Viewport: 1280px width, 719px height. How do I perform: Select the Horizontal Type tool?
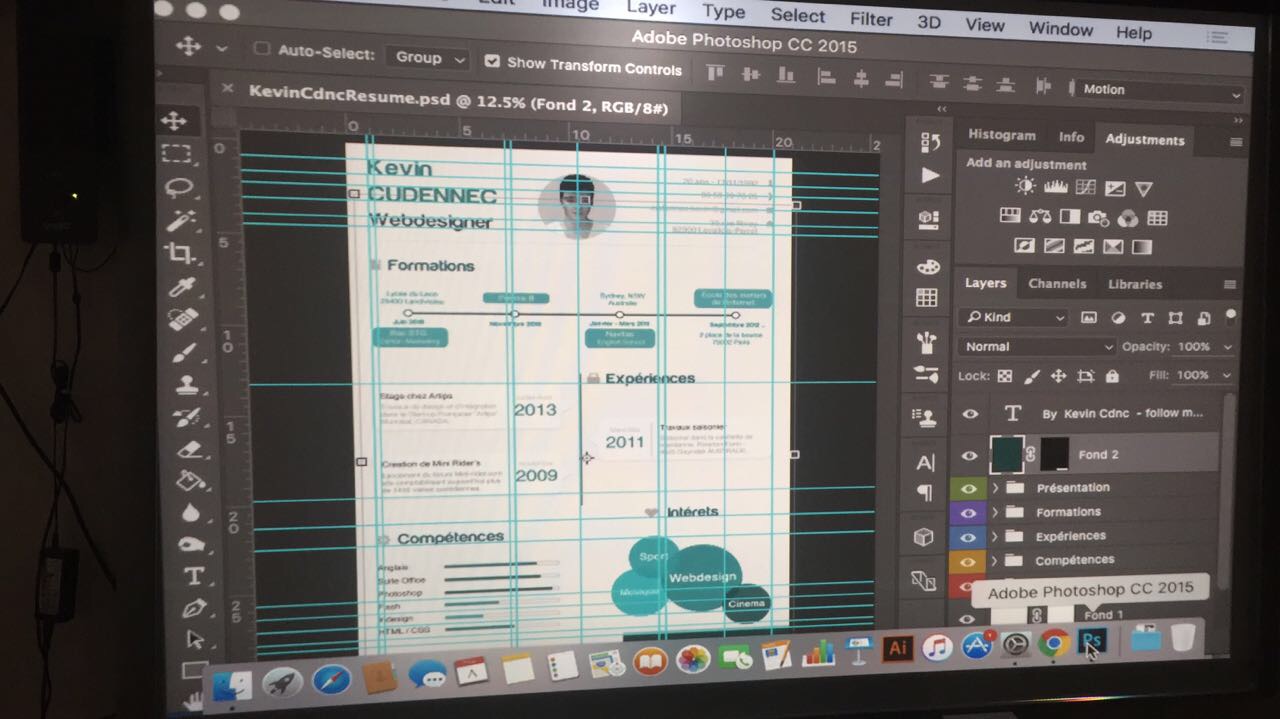193,576
